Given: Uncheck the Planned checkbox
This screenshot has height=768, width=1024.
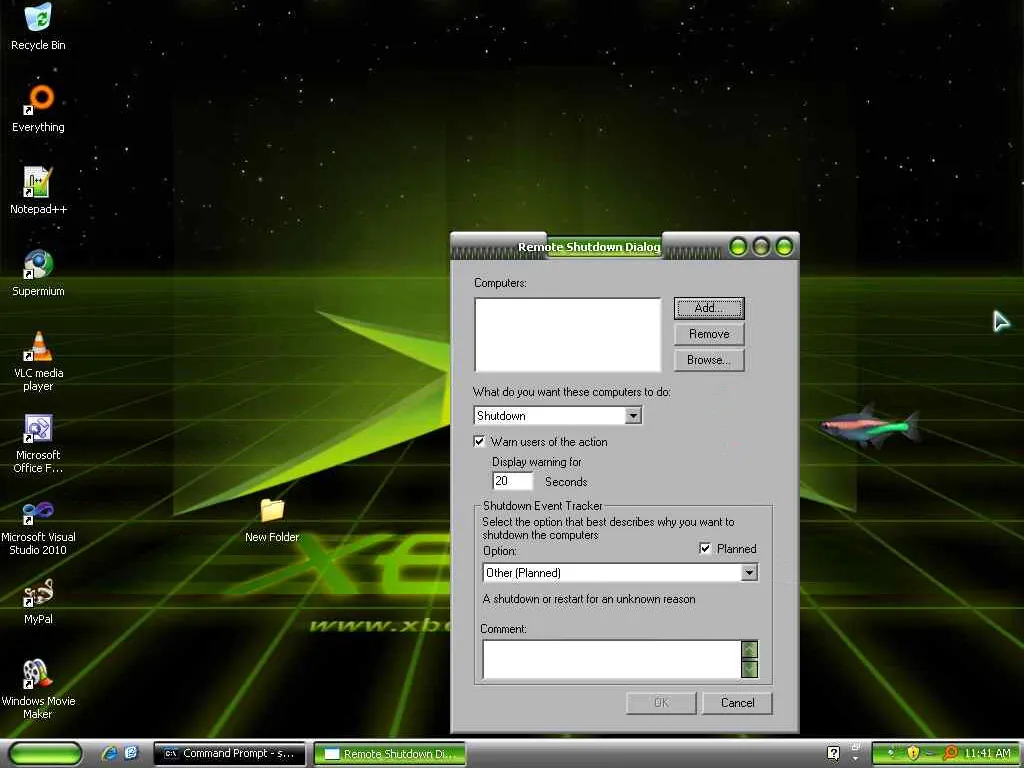Looking at the screenshot, I should (705, 549).
